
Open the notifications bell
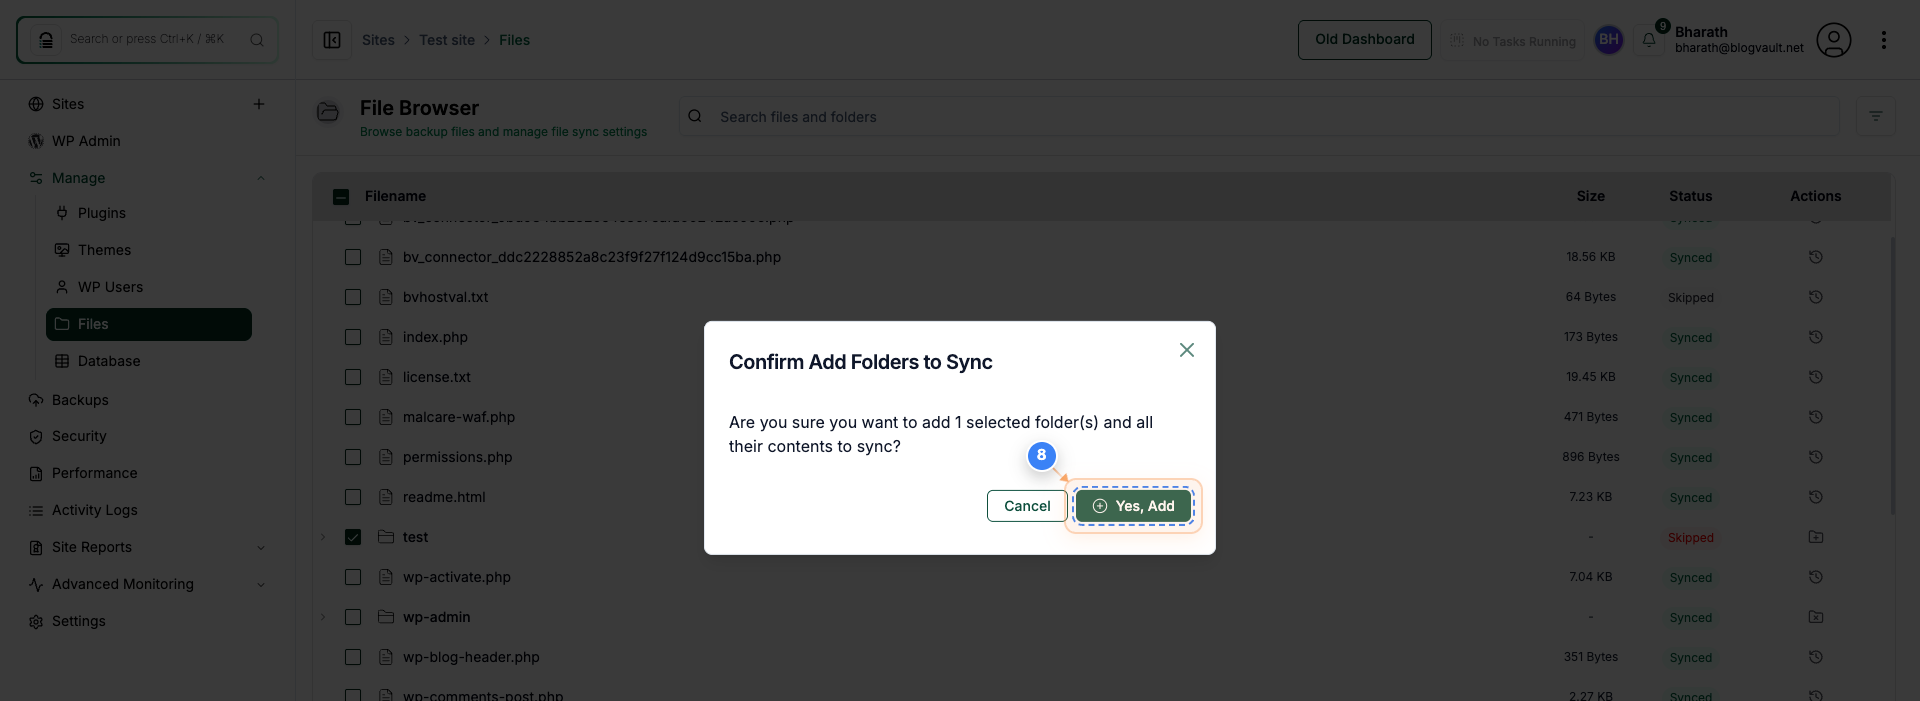(x=1649, y=40)
